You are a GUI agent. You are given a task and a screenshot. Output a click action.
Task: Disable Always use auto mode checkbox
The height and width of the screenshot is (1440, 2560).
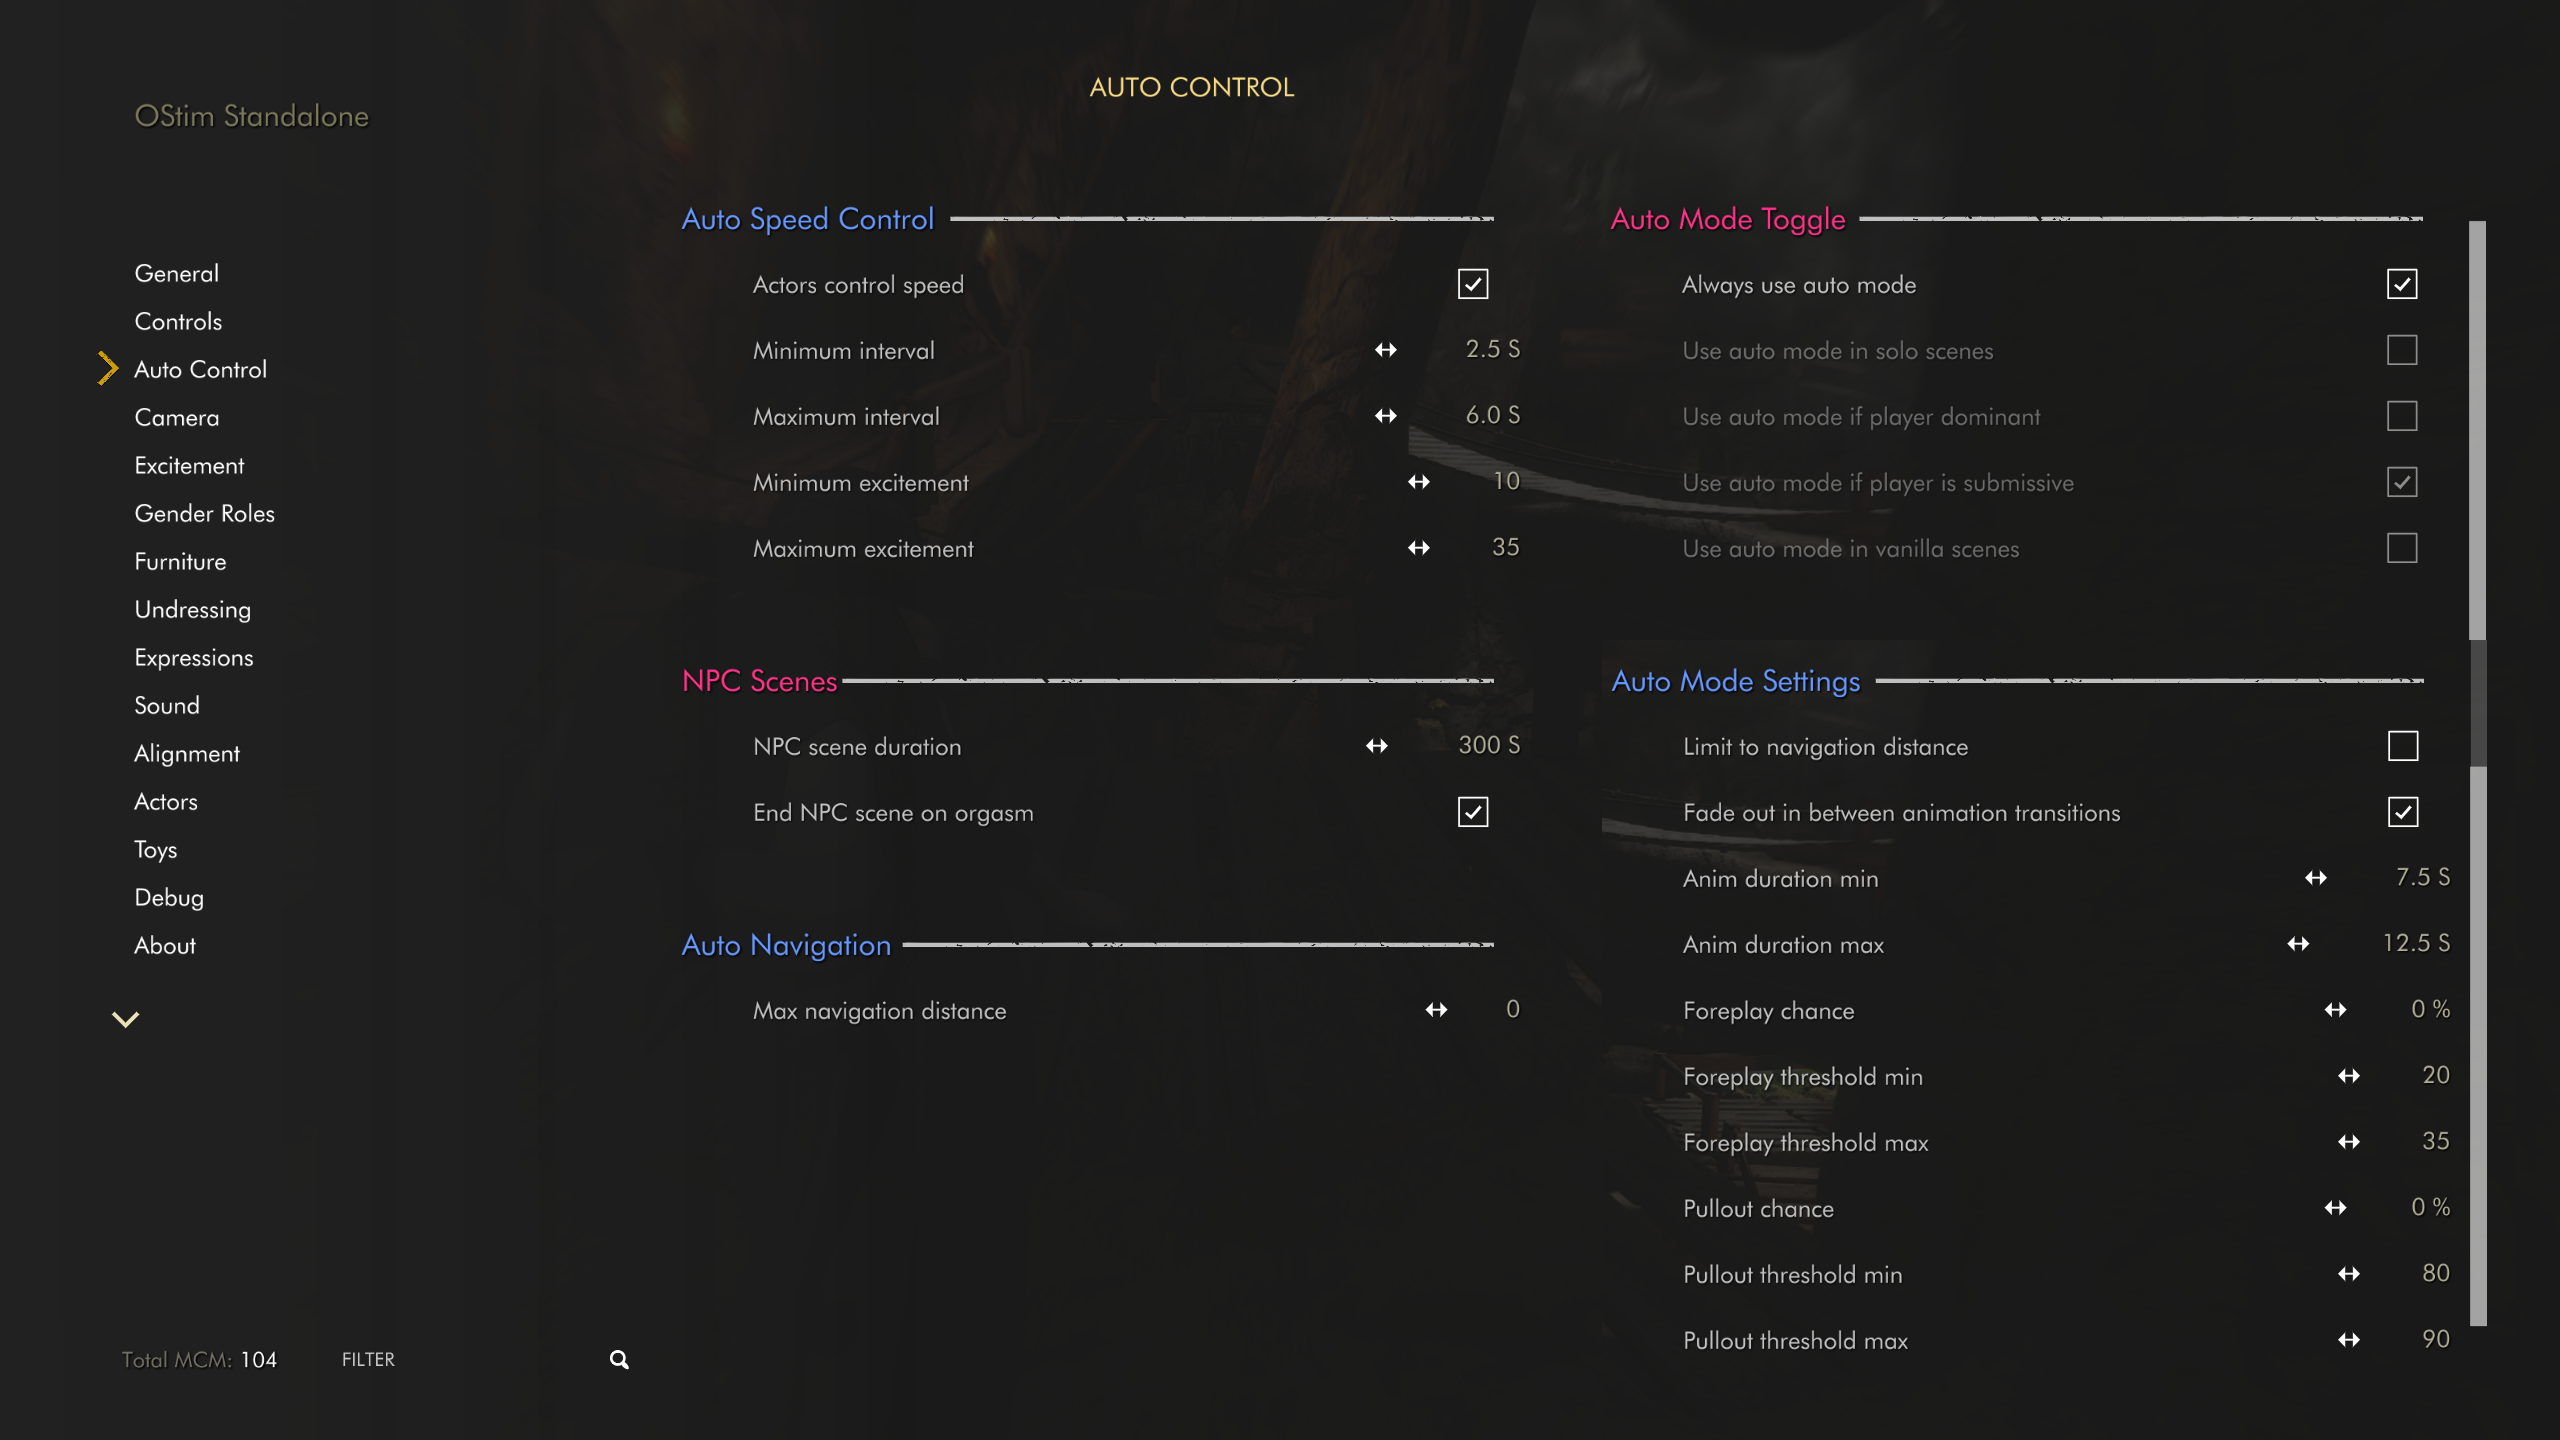point(2402,284)
